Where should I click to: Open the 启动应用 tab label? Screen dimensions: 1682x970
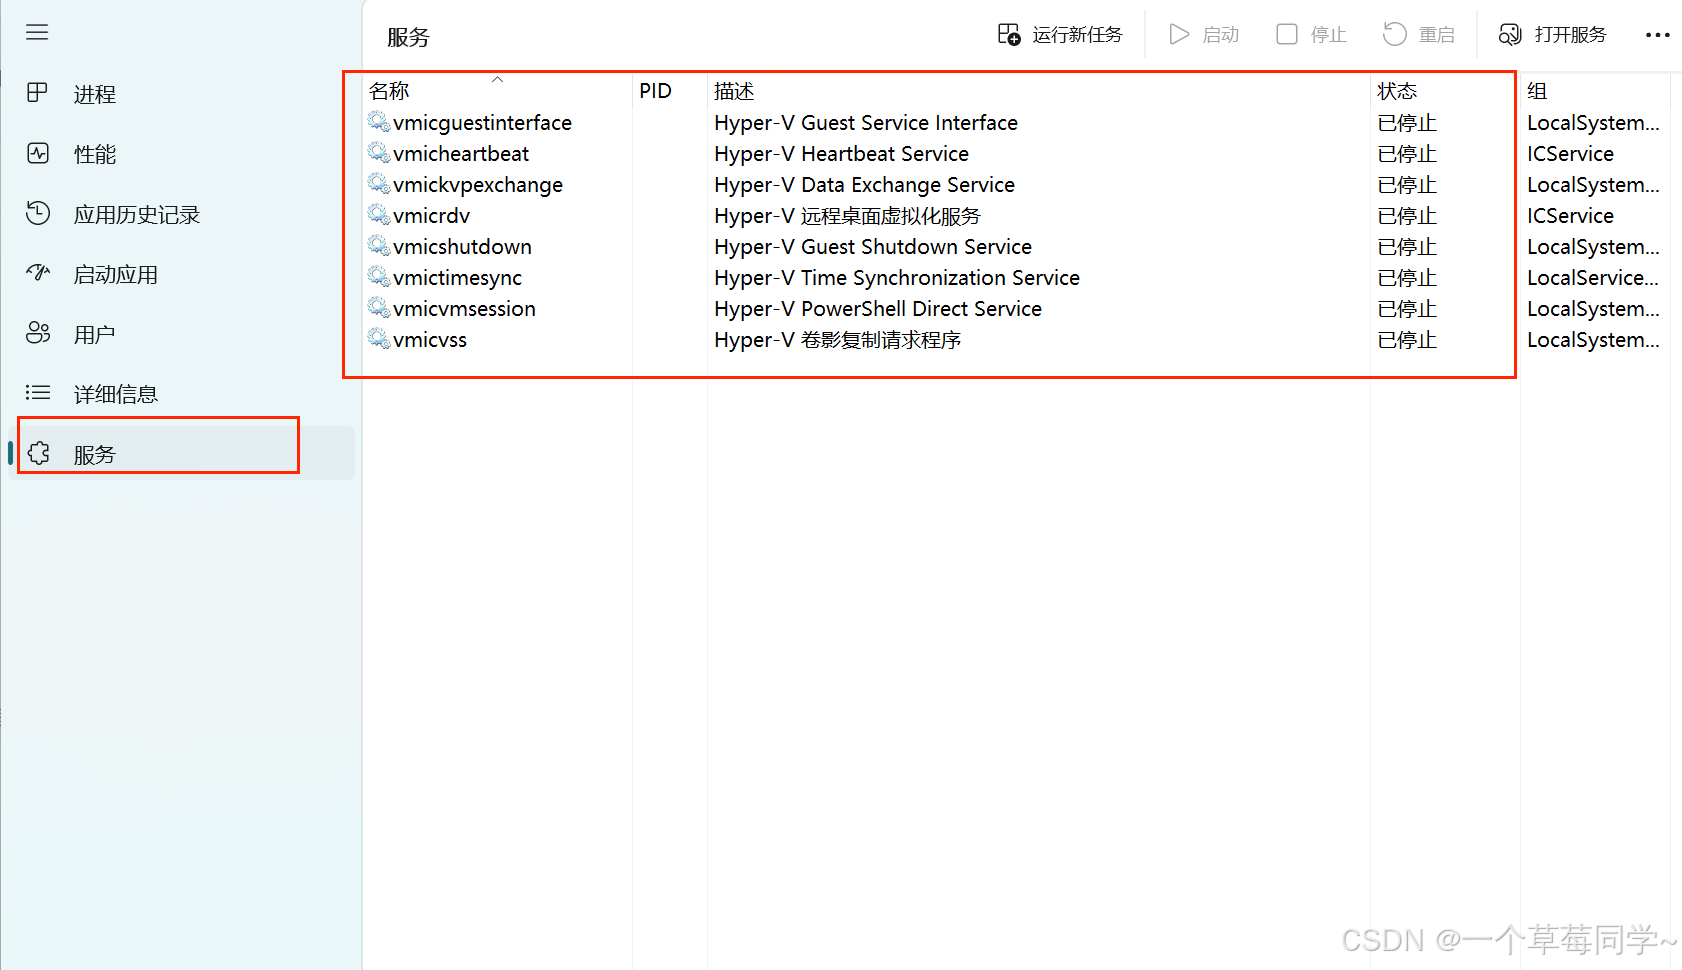(x=116, y=274)
